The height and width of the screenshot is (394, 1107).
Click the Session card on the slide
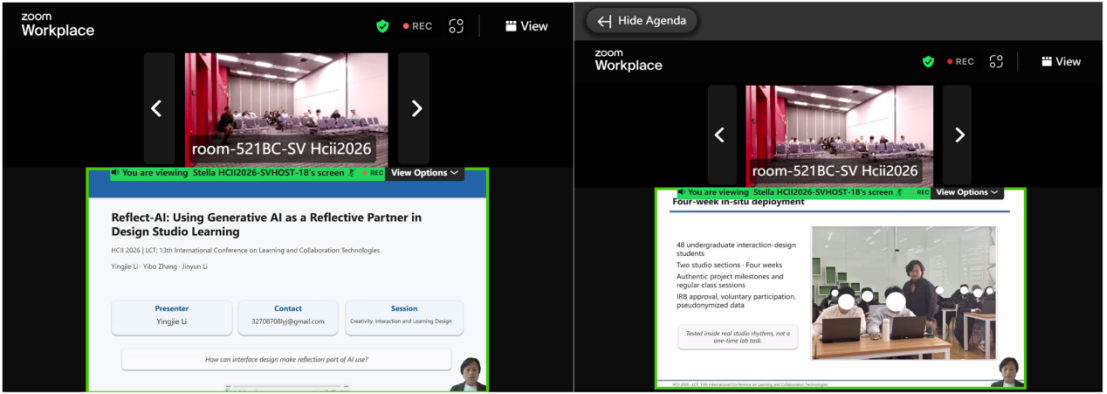[x=404, y=318]
